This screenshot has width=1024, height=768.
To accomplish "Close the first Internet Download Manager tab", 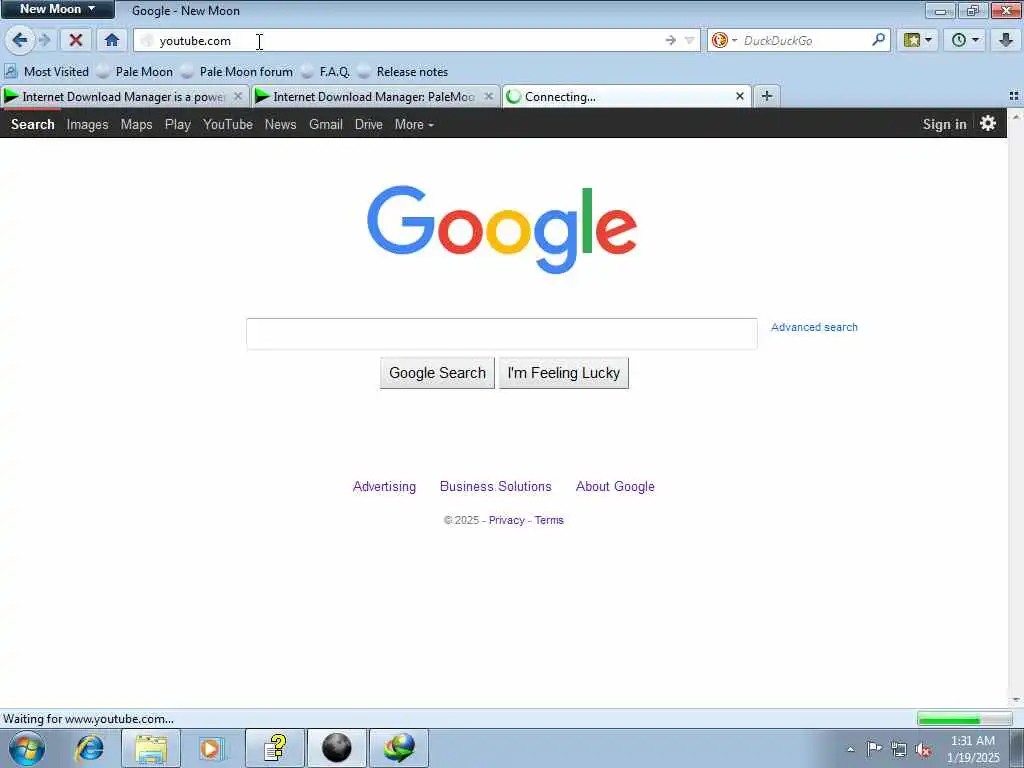I will click(x=238, y=96).
